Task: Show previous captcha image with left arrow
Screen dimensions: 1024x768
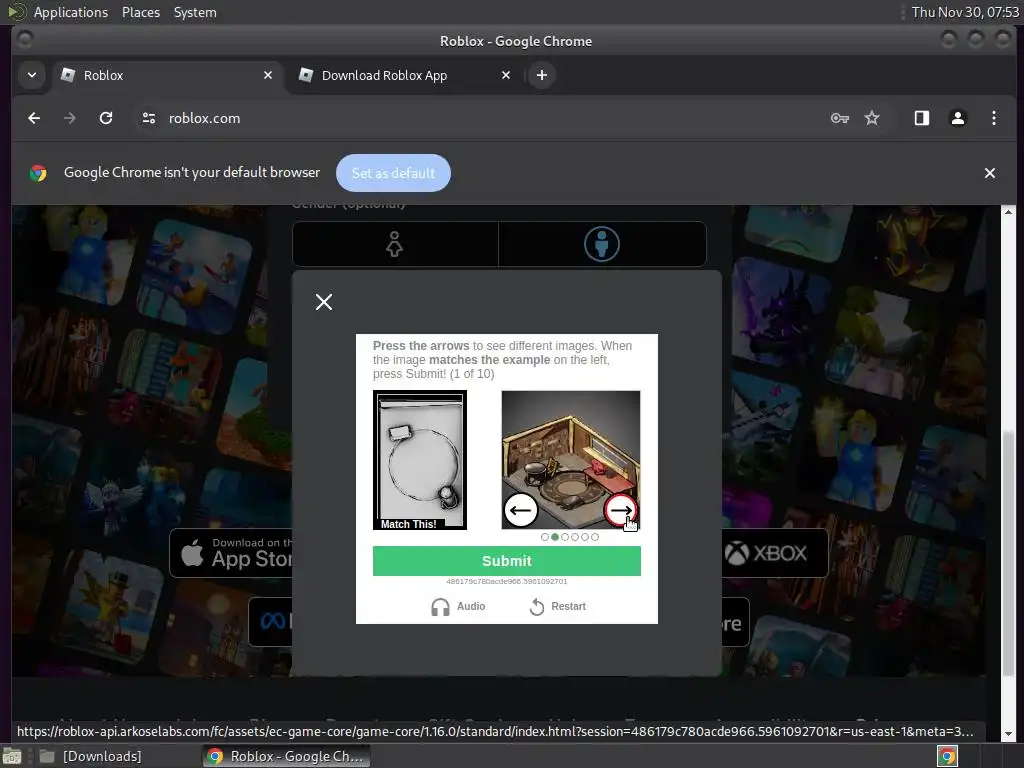Action: pos(520,510)
